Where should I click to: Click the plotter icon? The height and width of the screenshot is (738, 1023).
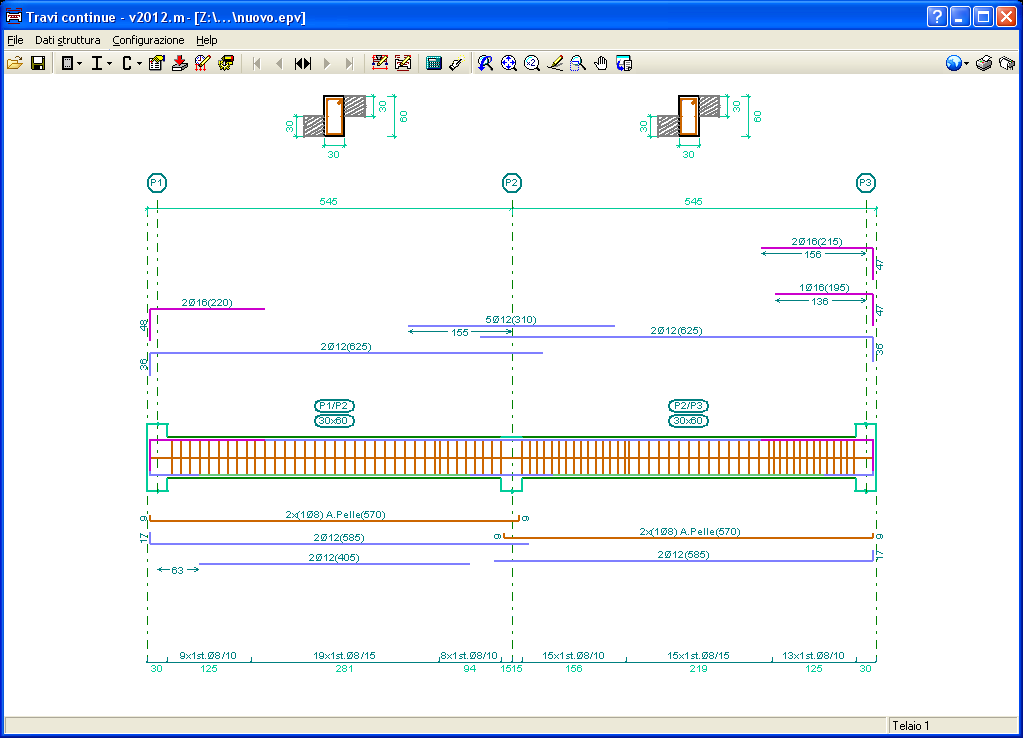(1007, 63)
